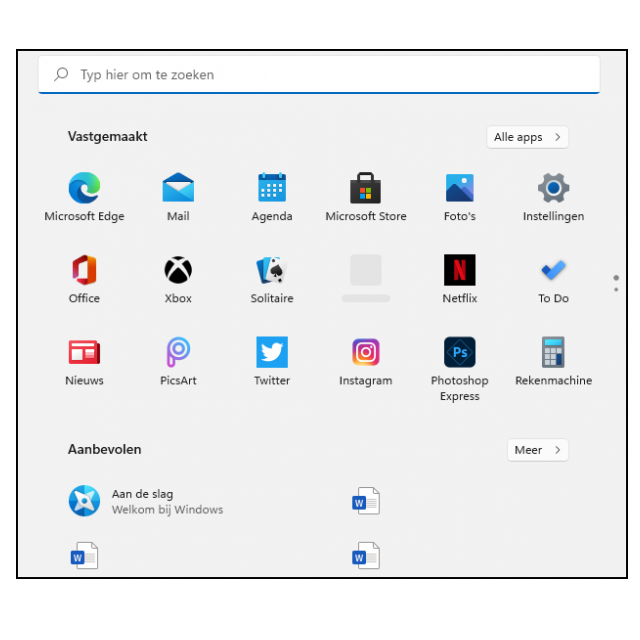Open the Rekenmachine calculator

pos(553,362)
